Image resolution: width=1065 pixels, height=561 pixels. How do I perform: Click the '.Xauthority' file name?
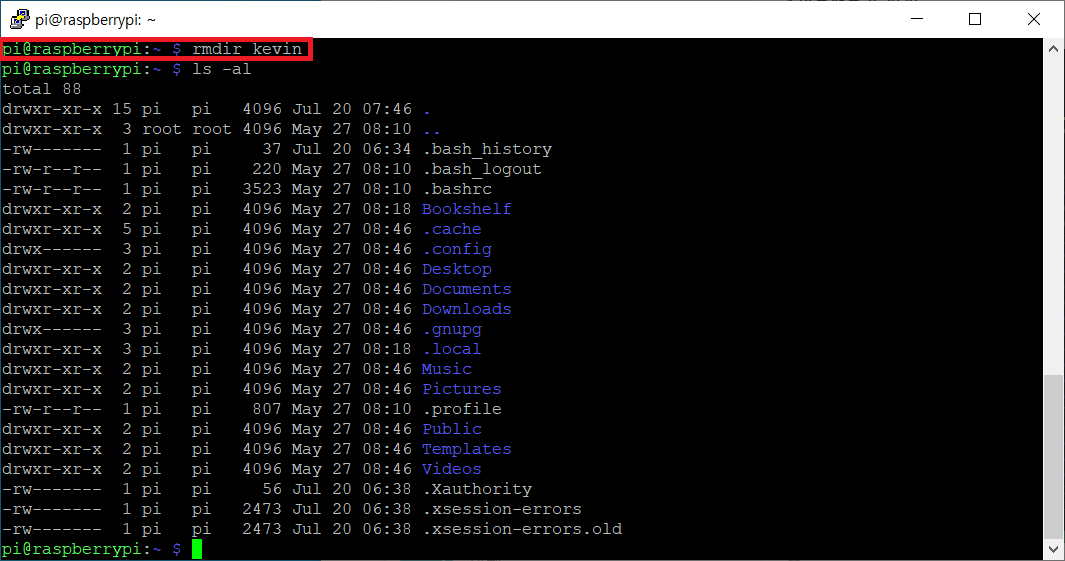(477, 489)
